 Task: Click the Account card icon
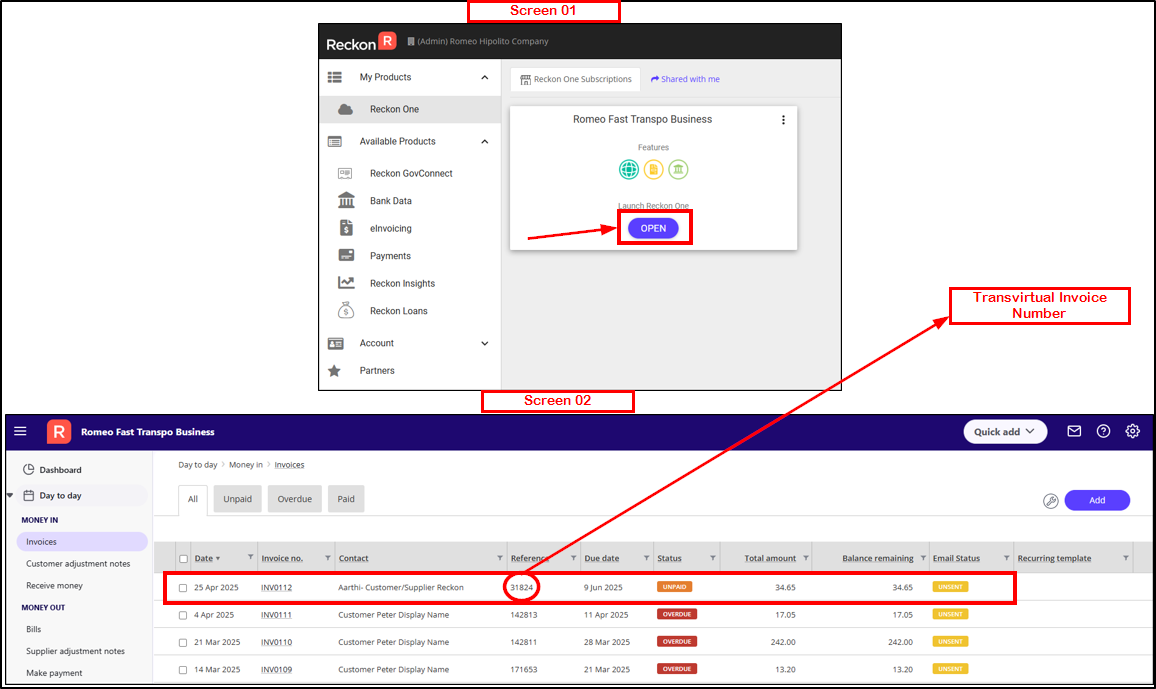(335, 343)
